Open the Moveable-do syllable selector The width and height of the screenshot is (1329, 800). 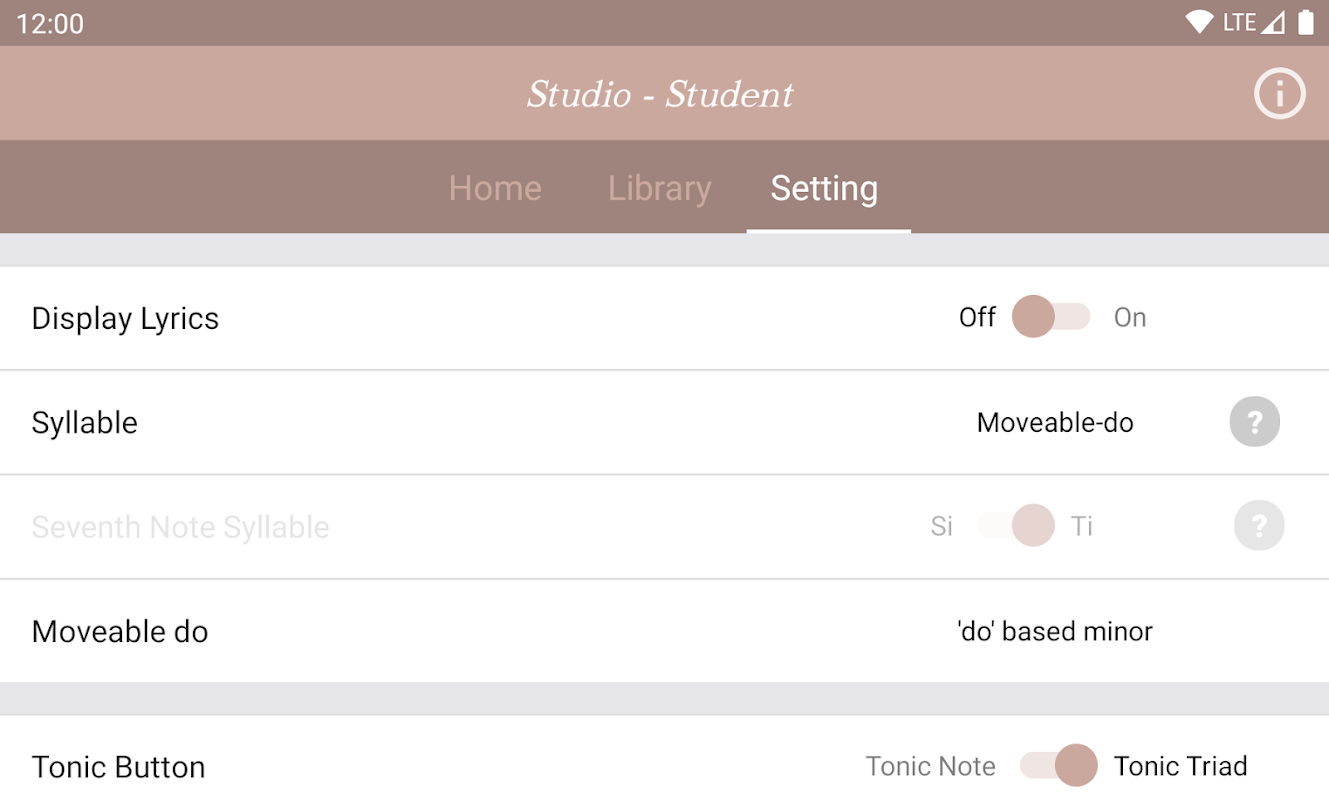(1055, 423)
